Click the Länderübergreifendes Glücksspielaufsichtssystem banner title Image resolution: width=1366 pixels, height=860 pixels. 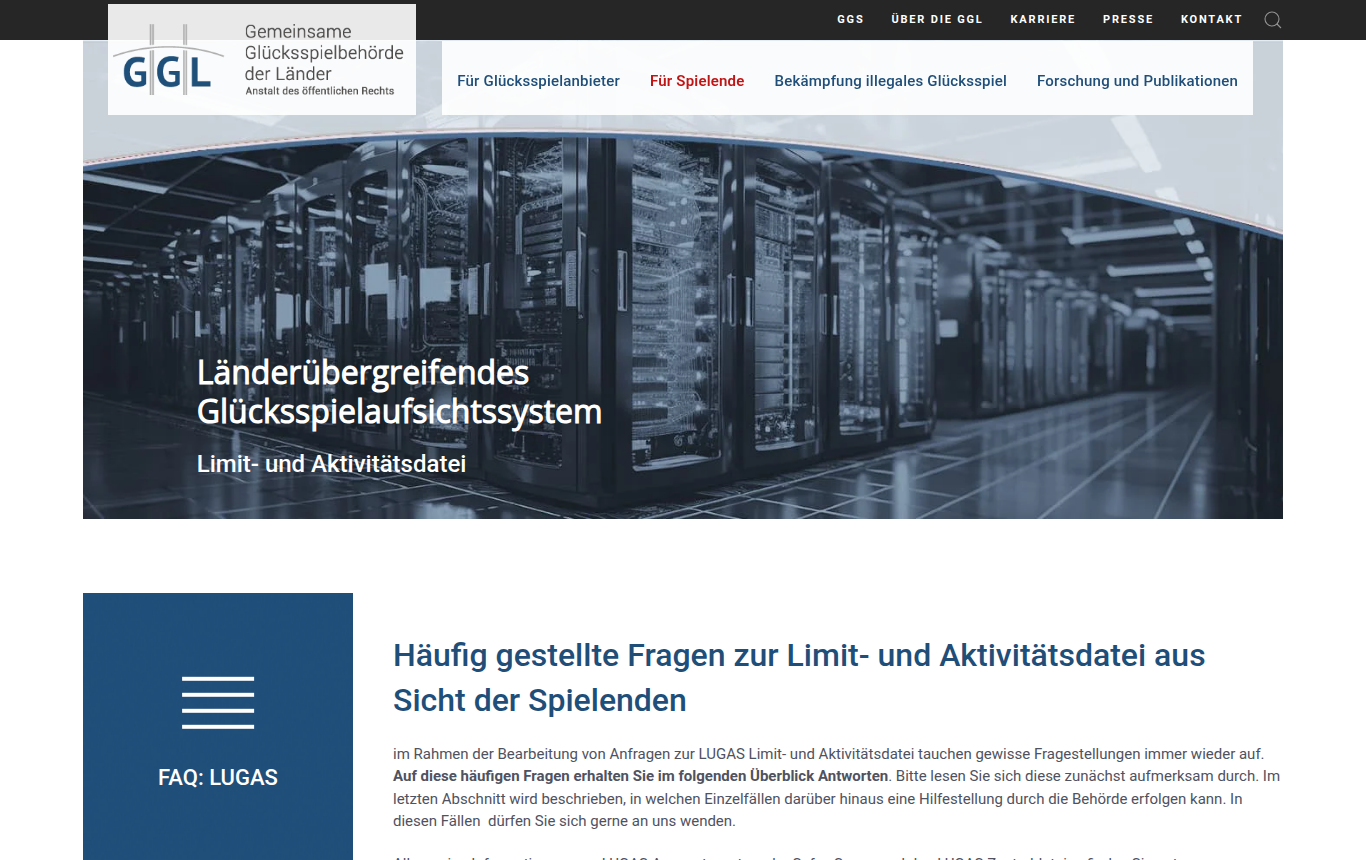[399, 392]
